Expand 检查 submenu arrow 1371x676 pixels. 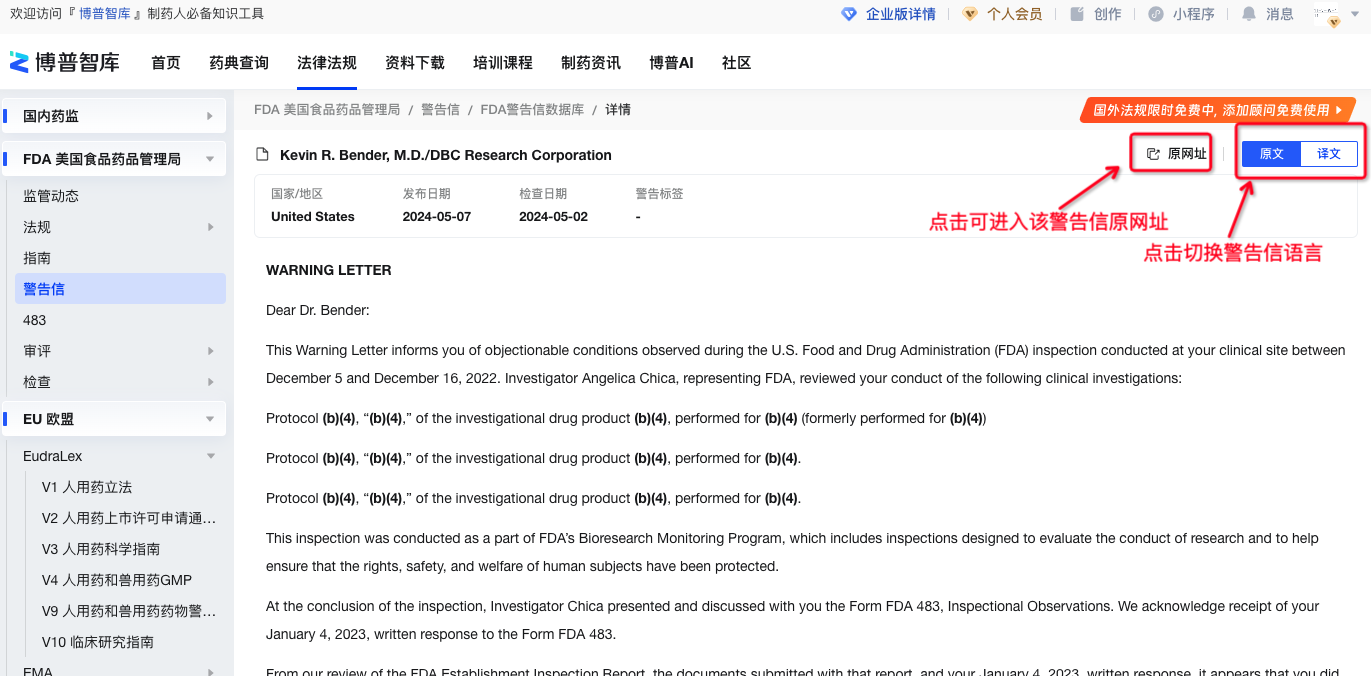(210, 382)
